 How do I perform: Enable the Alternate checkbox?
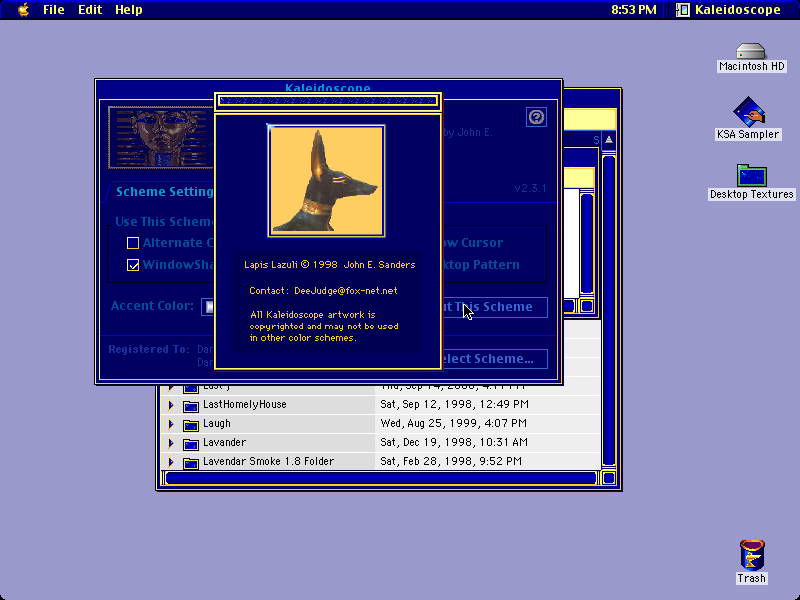pyautogui.click(x=133, y=243)
